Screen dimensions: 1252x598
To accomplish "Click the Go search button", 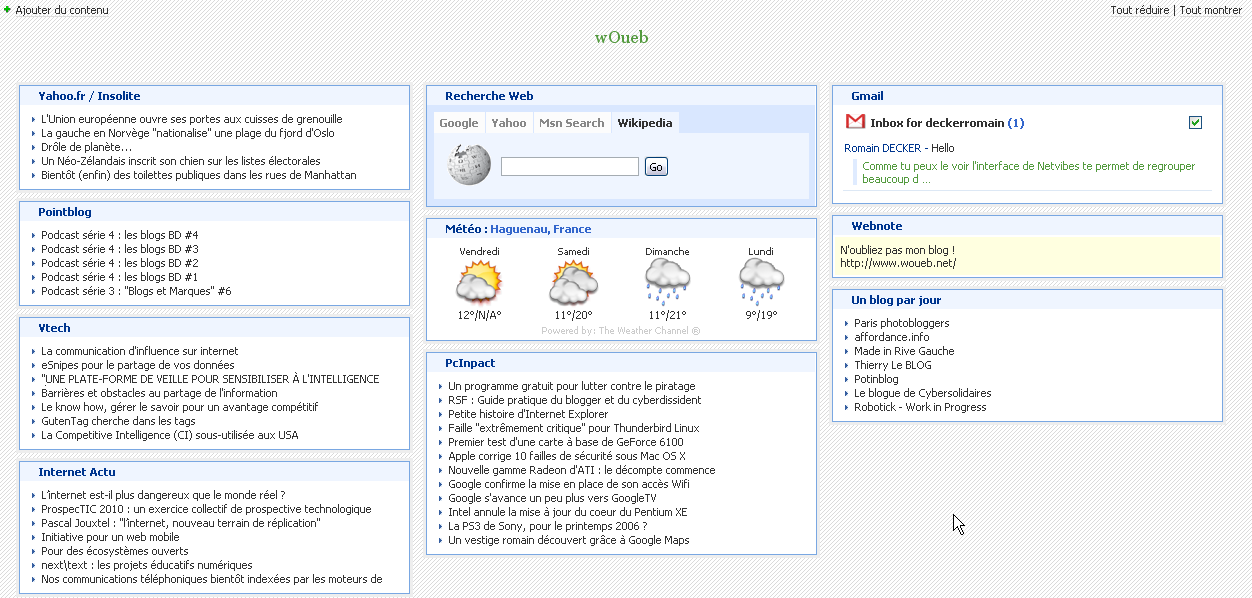I will coord(656,167).
